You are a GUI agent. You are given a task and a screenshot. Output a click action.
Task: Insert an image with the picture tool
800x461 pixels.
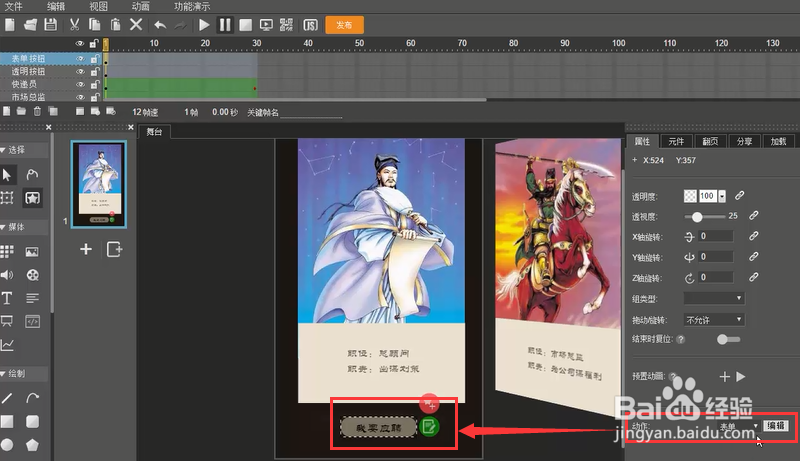[x=32, y=251]
